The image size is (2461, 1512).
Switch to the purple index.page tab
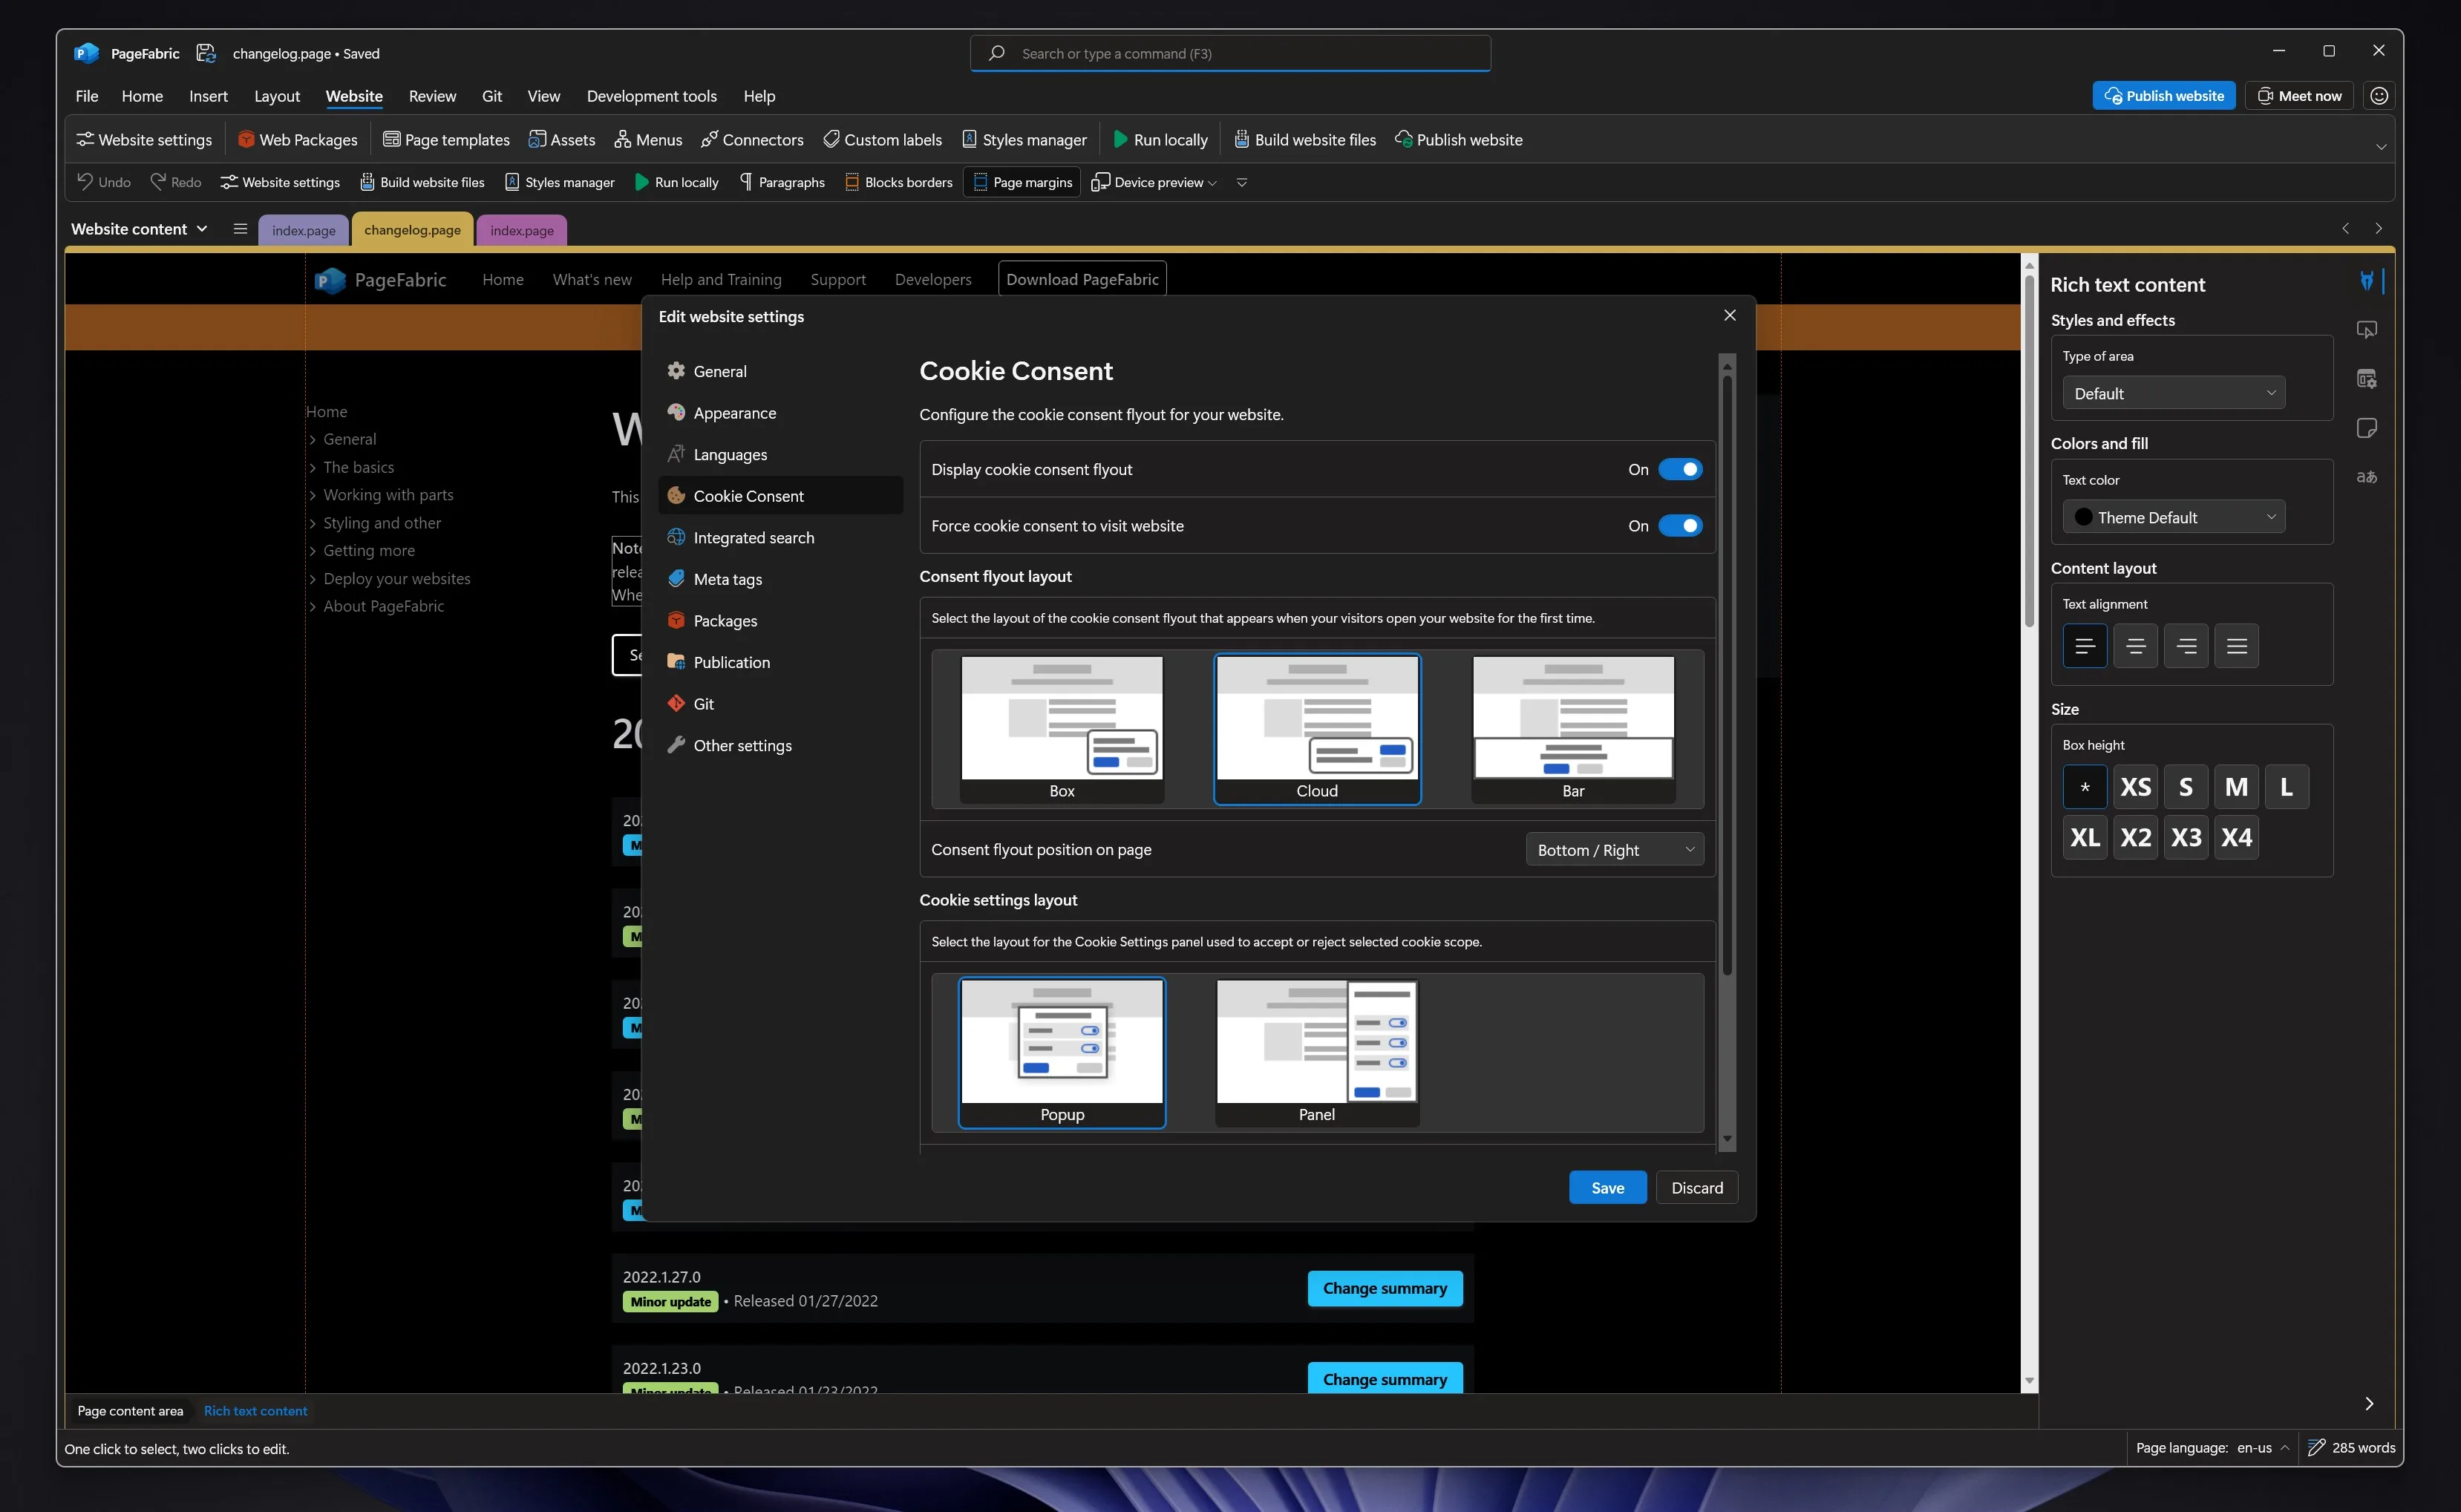point(522,230)
